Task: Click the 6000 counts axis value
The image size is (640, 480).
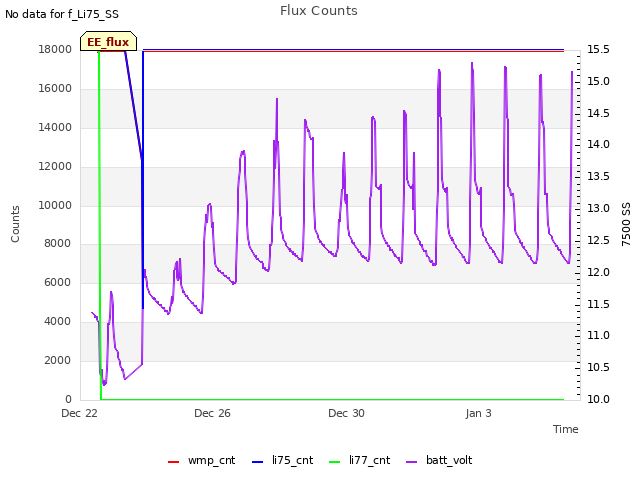Action: 58,282
